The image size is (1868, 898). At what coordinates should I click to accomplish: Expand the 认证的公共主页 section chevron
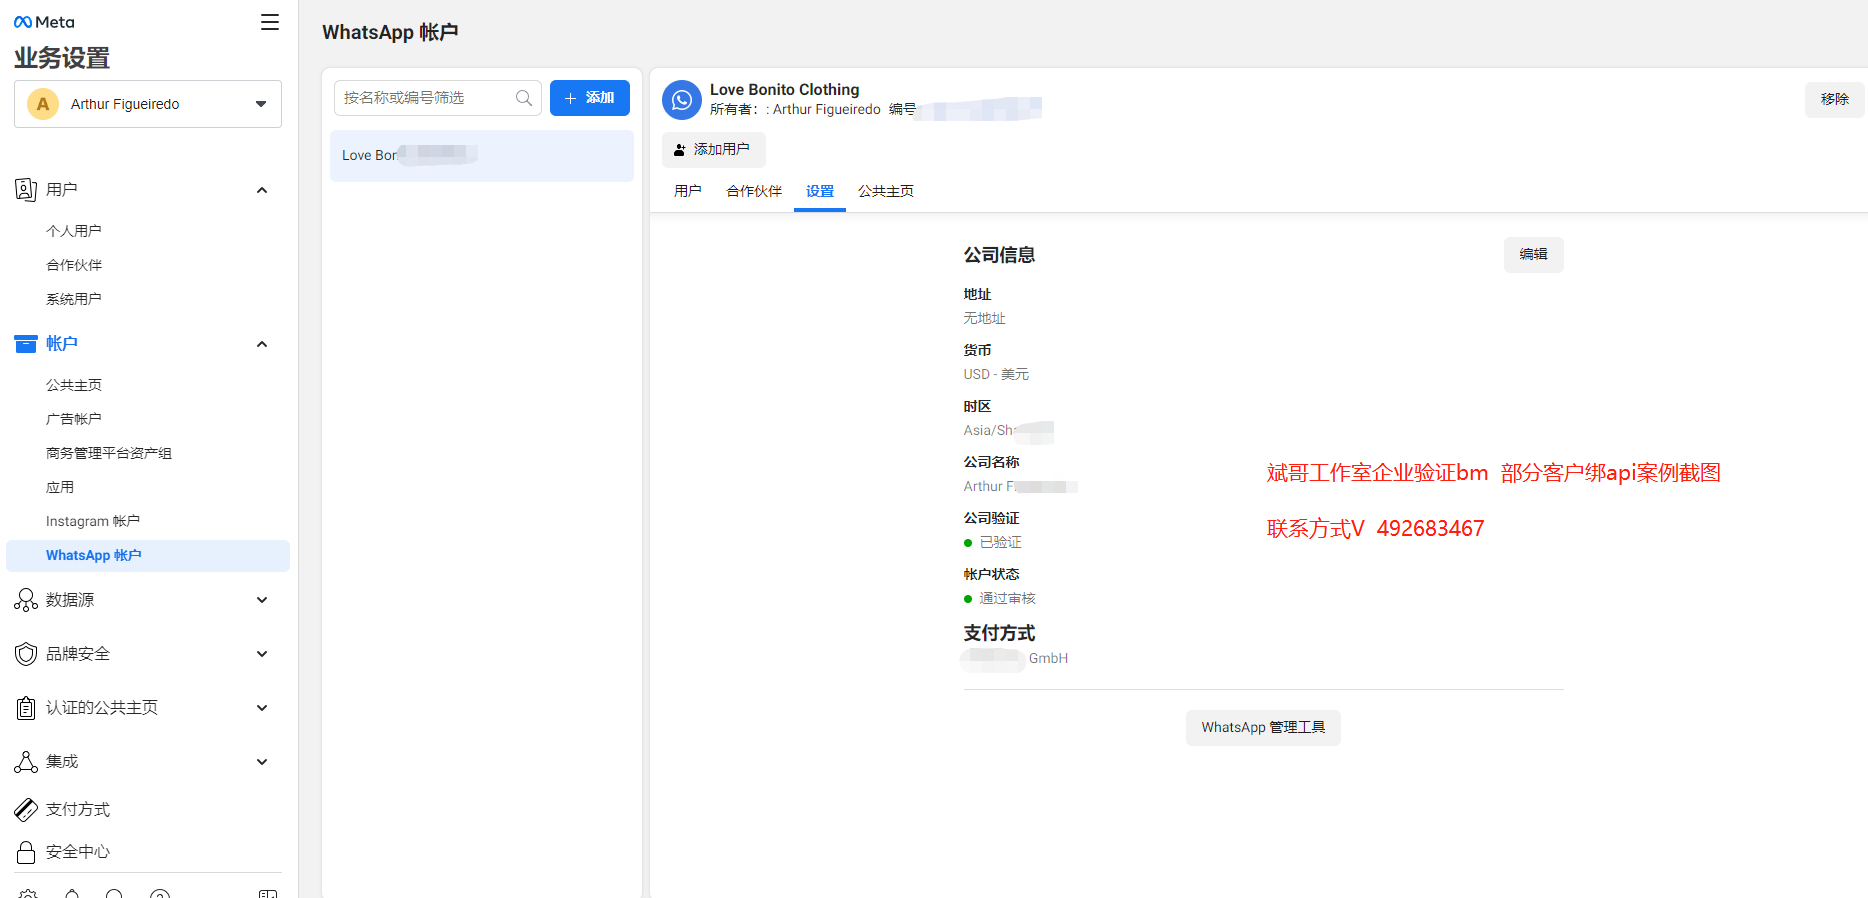click(x=262, y=708)
